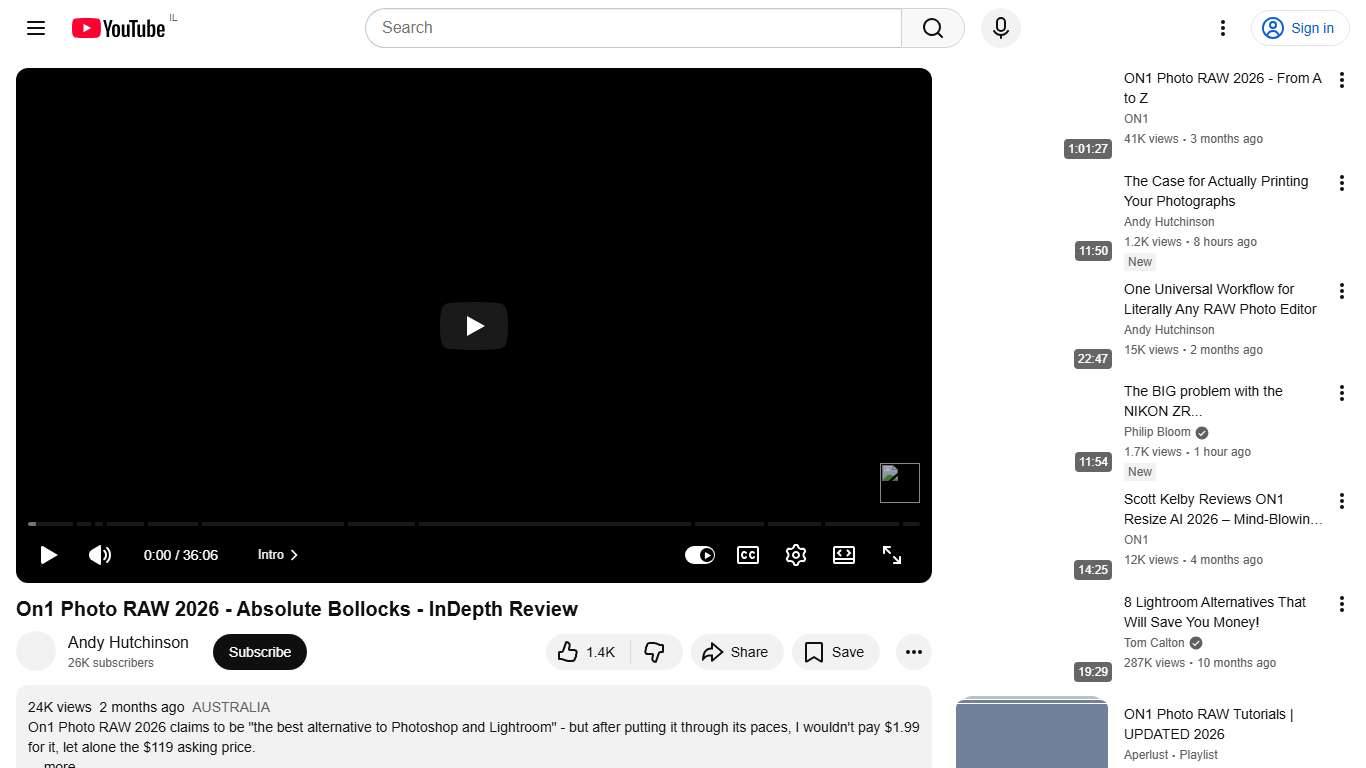Image resolution: width=1366 pixels, height=768 pixels.
Task: Open the video playback settings gear
Action: pyautogui.click(x=795, y=555)
